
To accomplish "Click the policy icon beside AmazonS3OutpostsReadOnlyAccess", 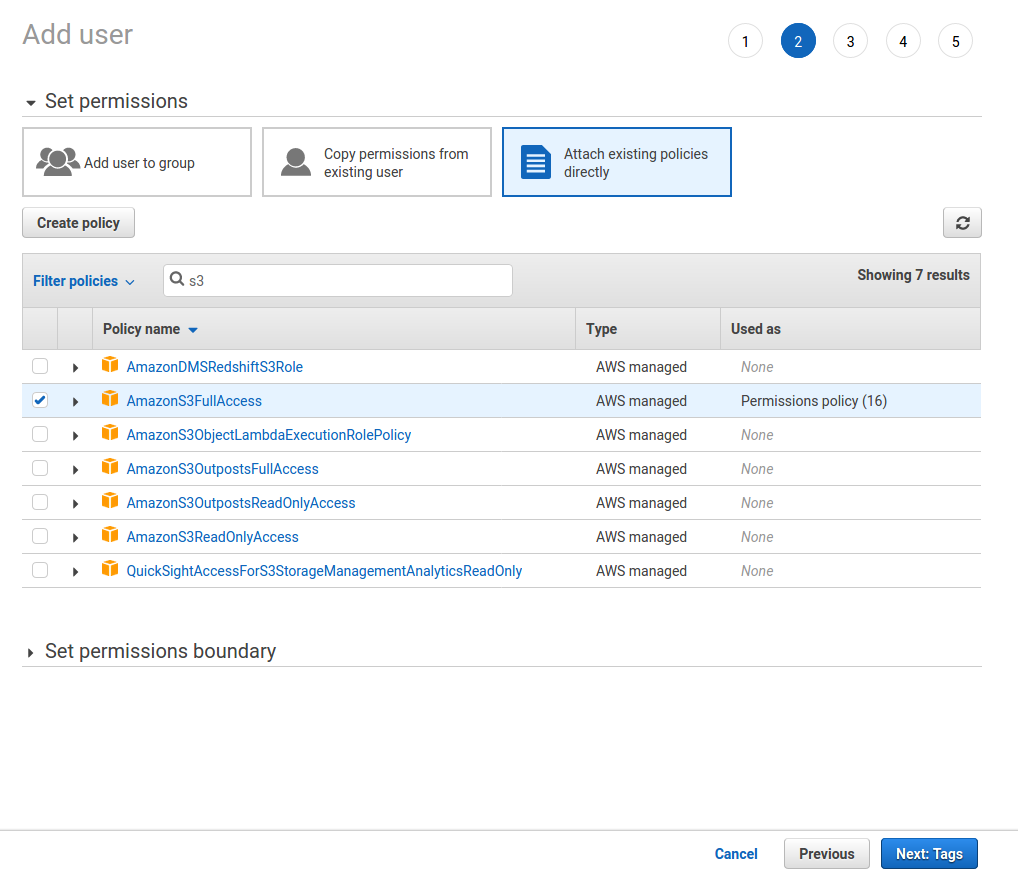I will point(110,500).
